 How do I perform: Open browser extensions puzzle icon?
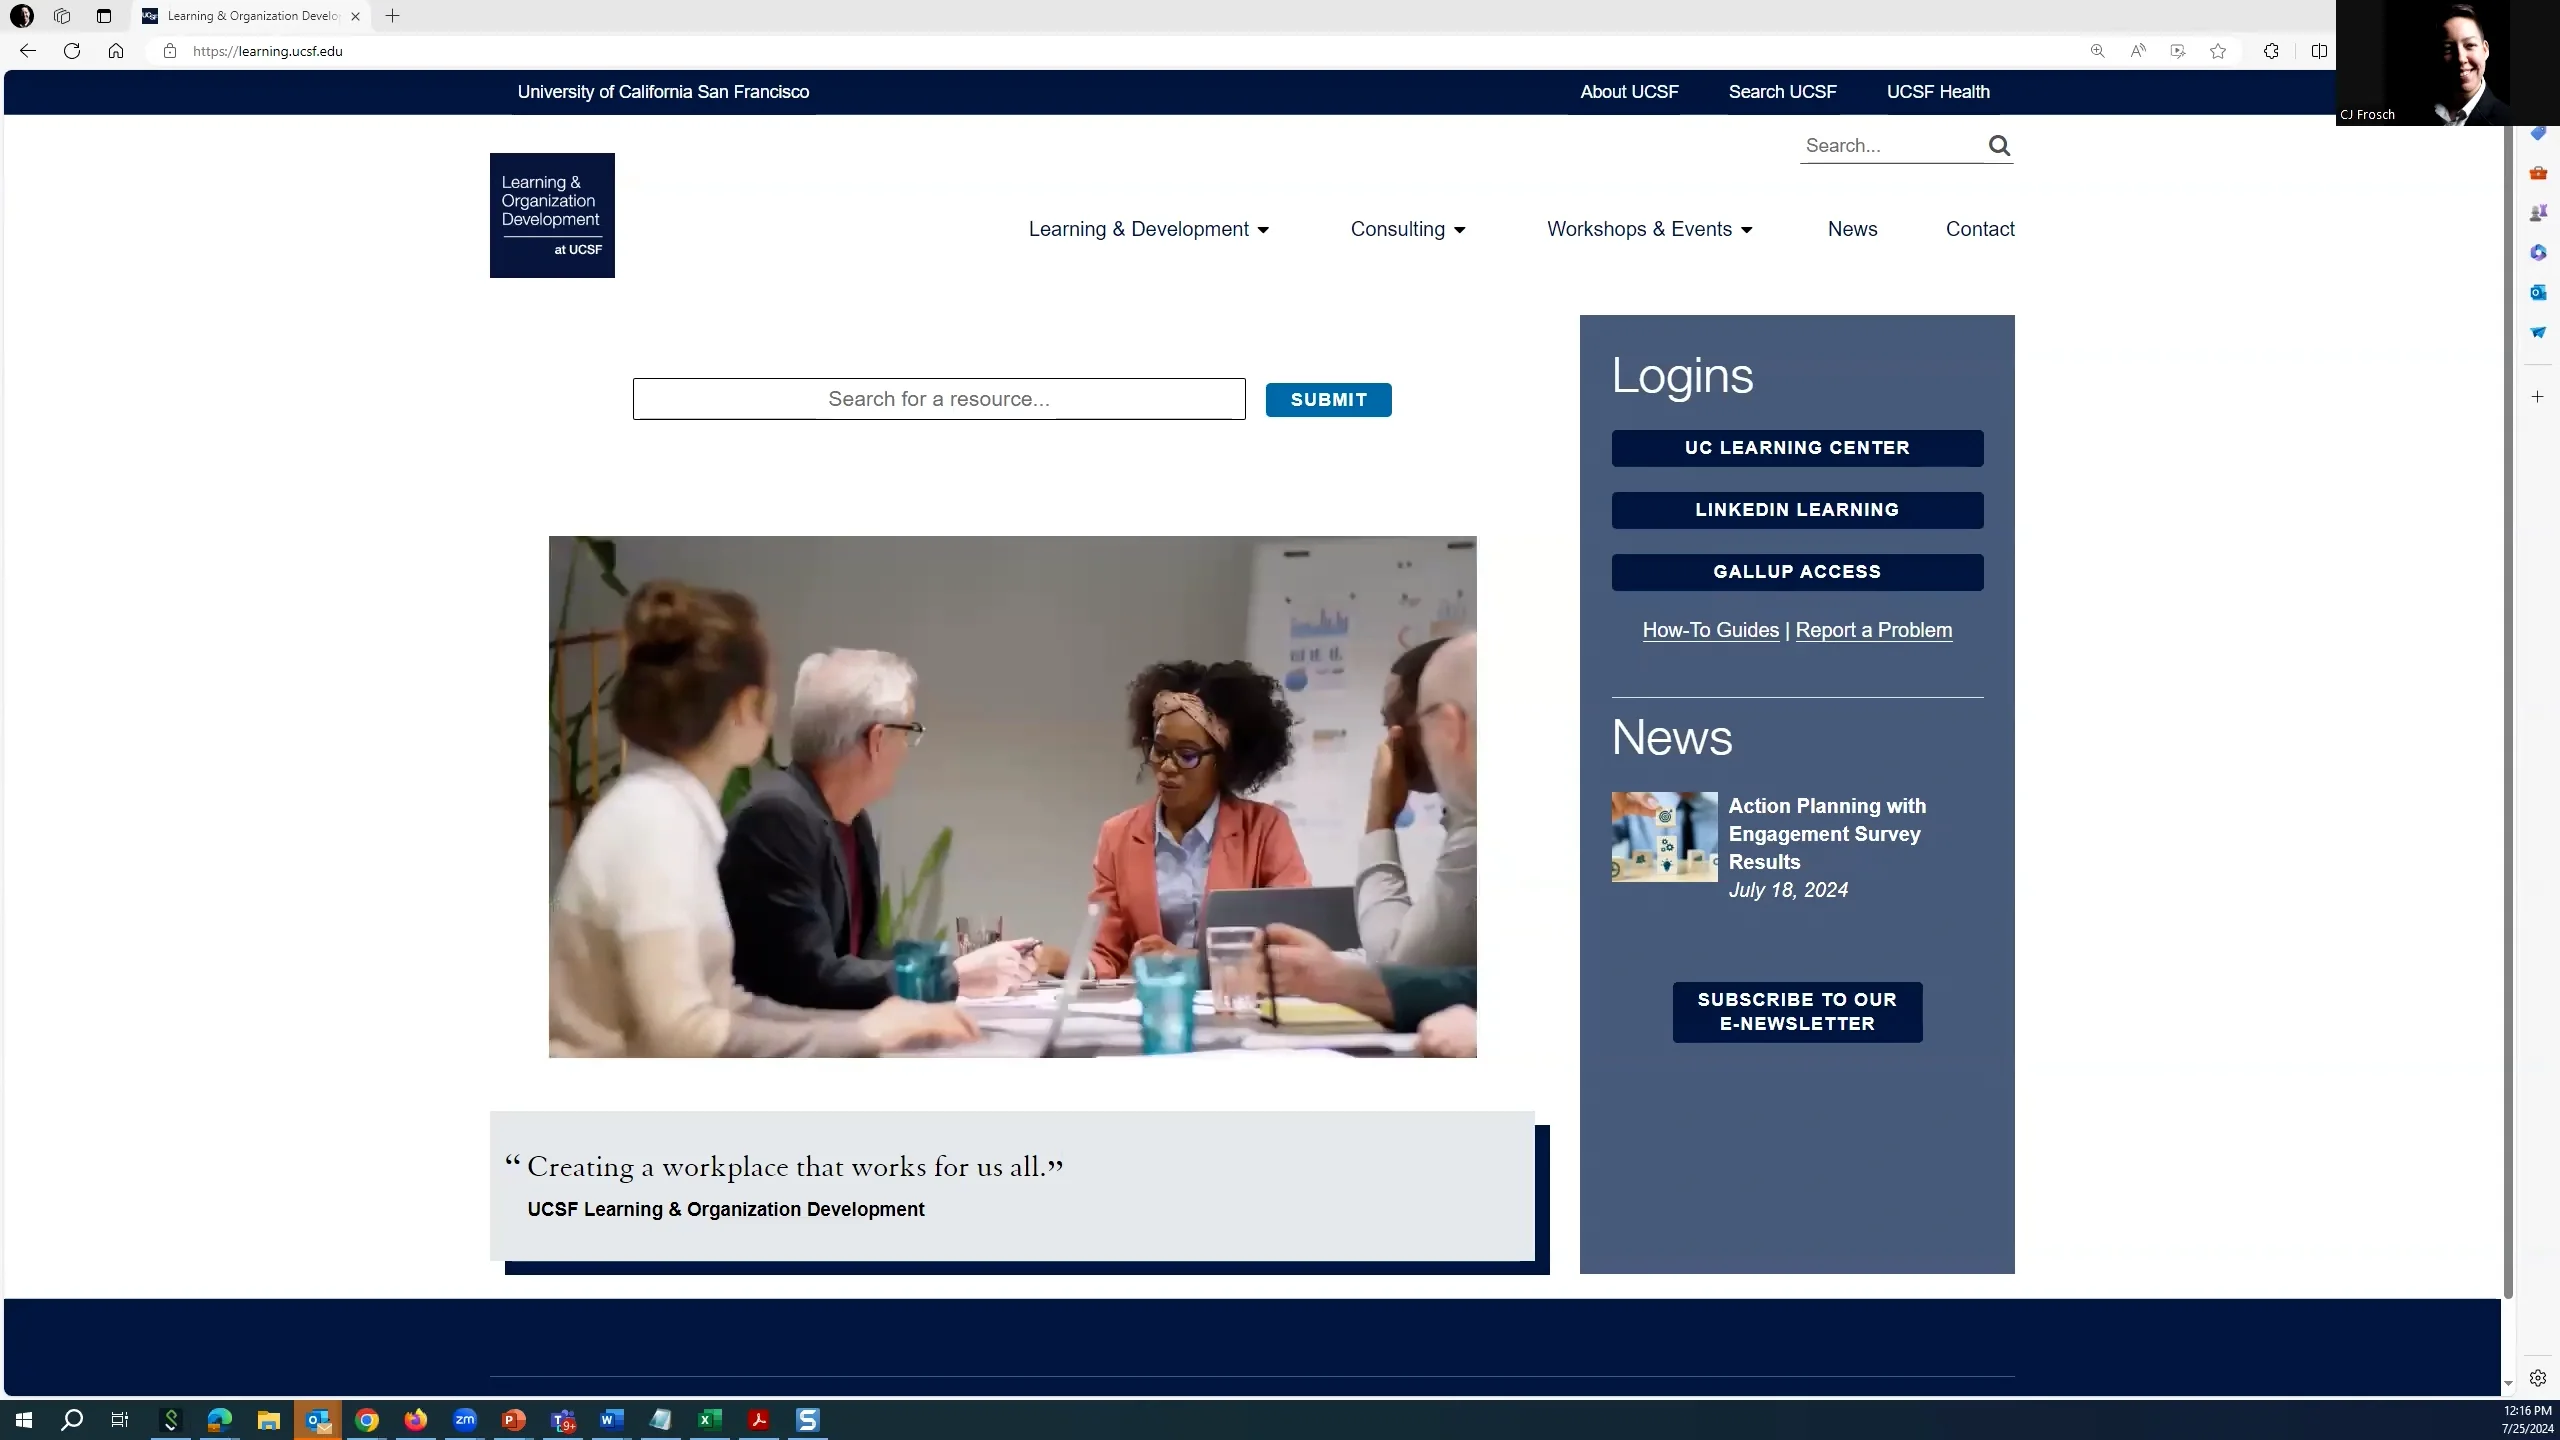point(2271,51)
